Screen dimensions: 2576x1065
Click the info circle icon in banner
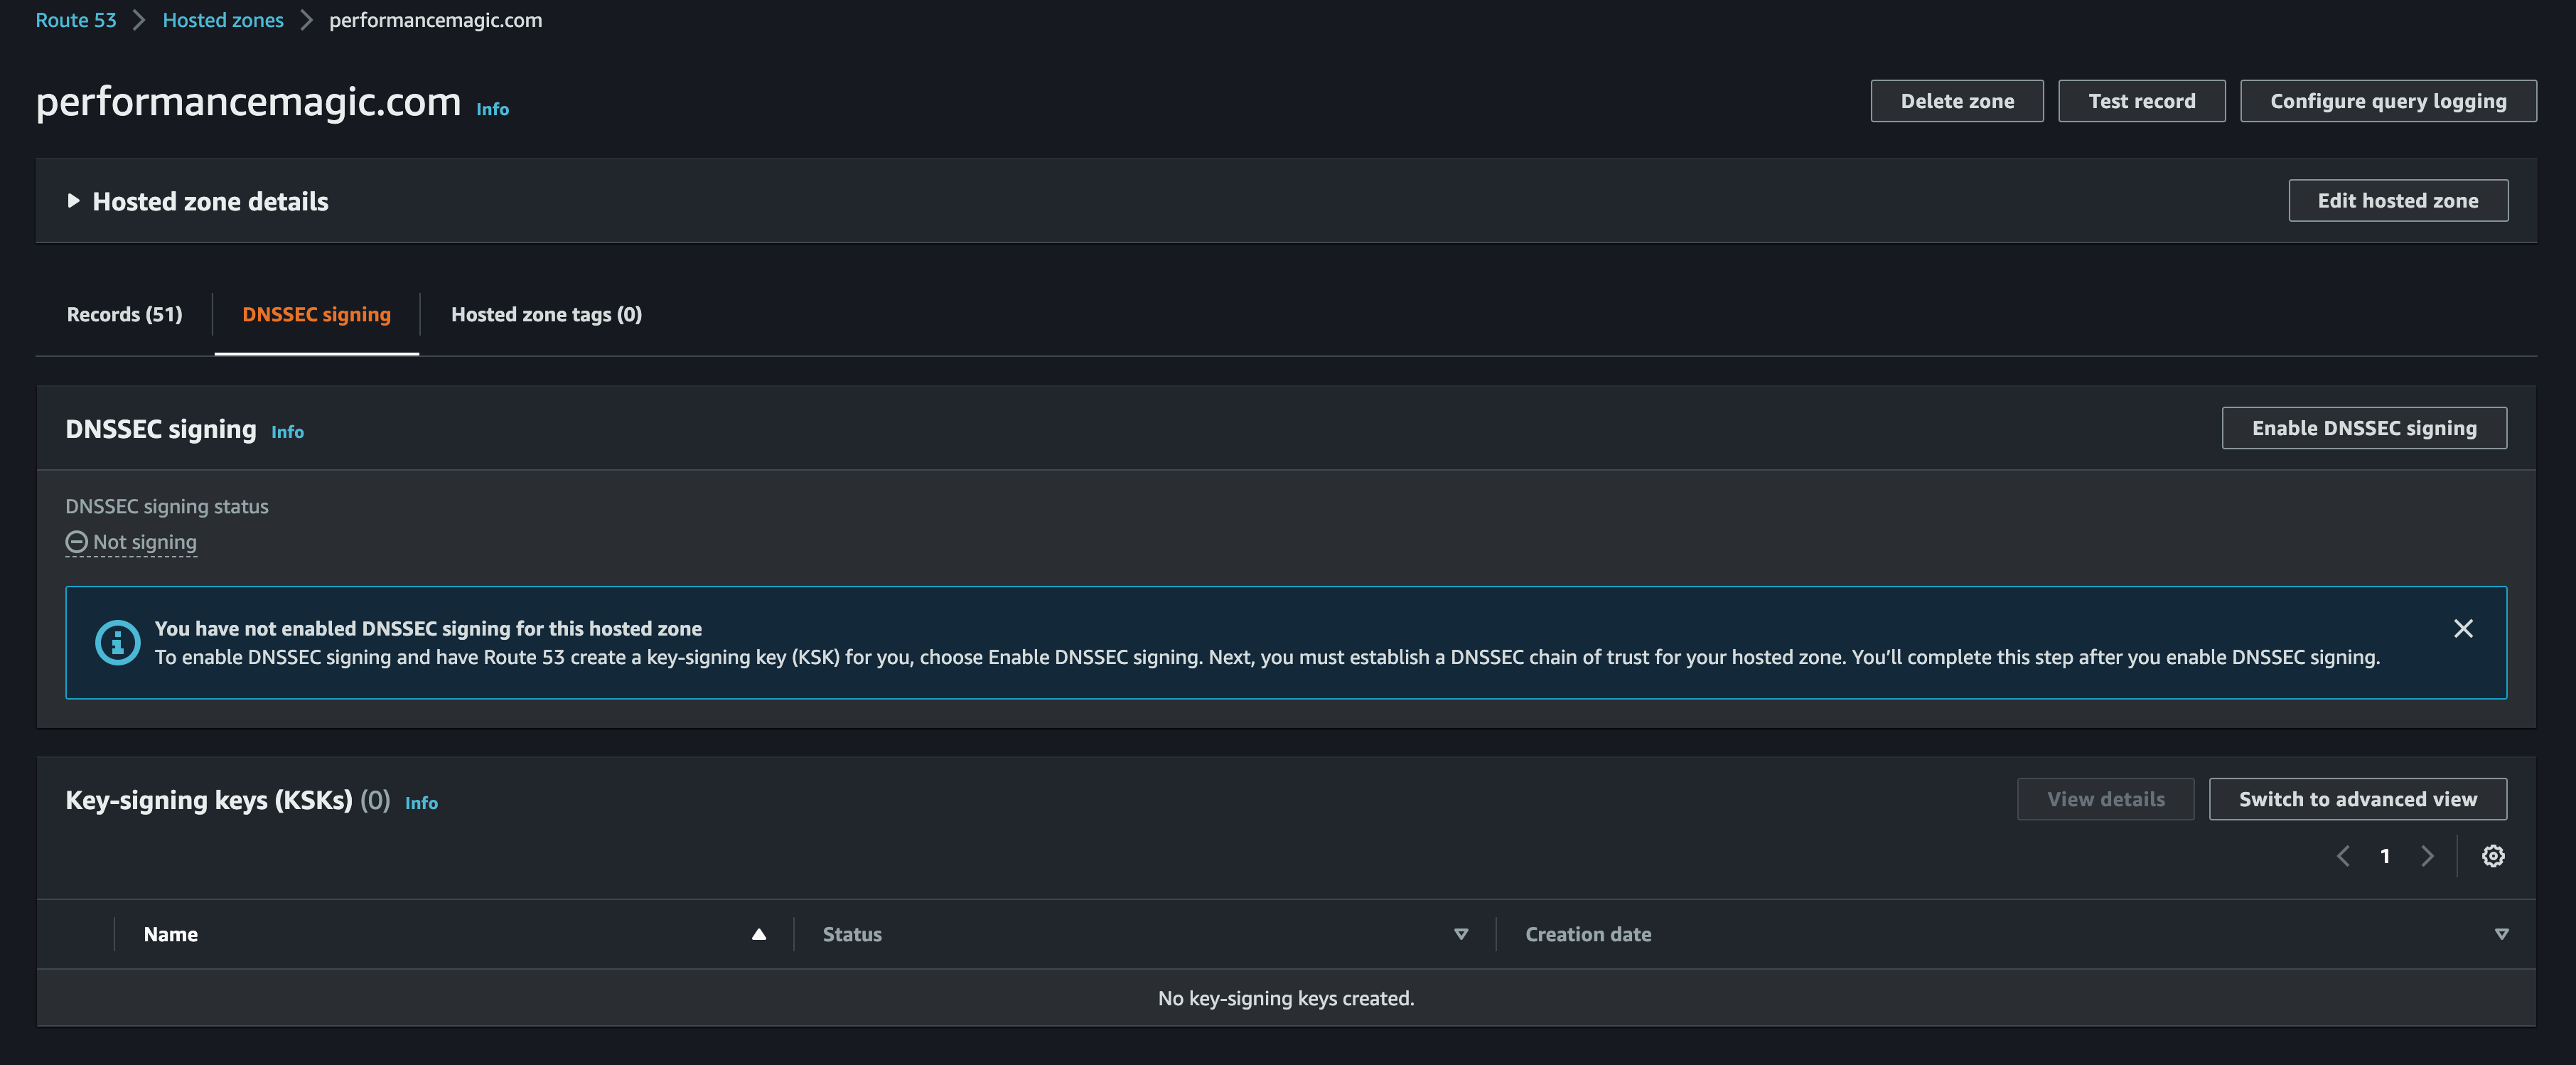click(x=117, y=642)
